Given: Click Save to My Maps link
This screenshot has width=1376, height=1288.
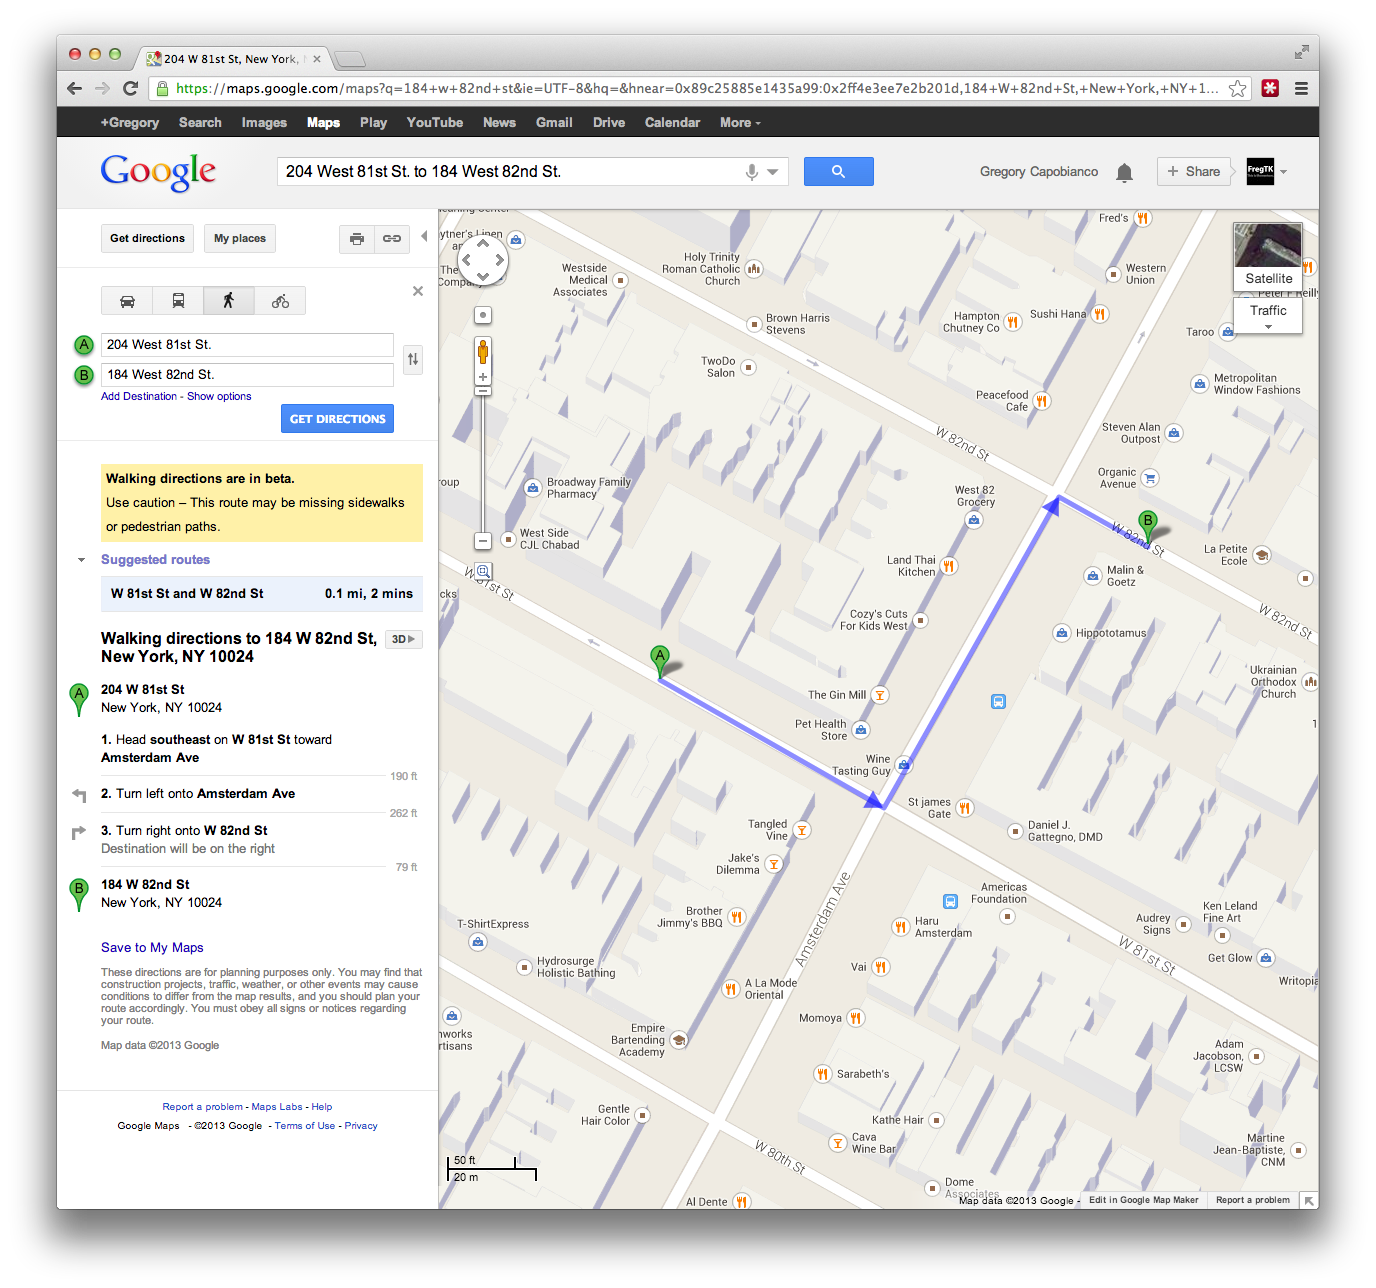Looking at the screenshot, I should tap(152, 948).
